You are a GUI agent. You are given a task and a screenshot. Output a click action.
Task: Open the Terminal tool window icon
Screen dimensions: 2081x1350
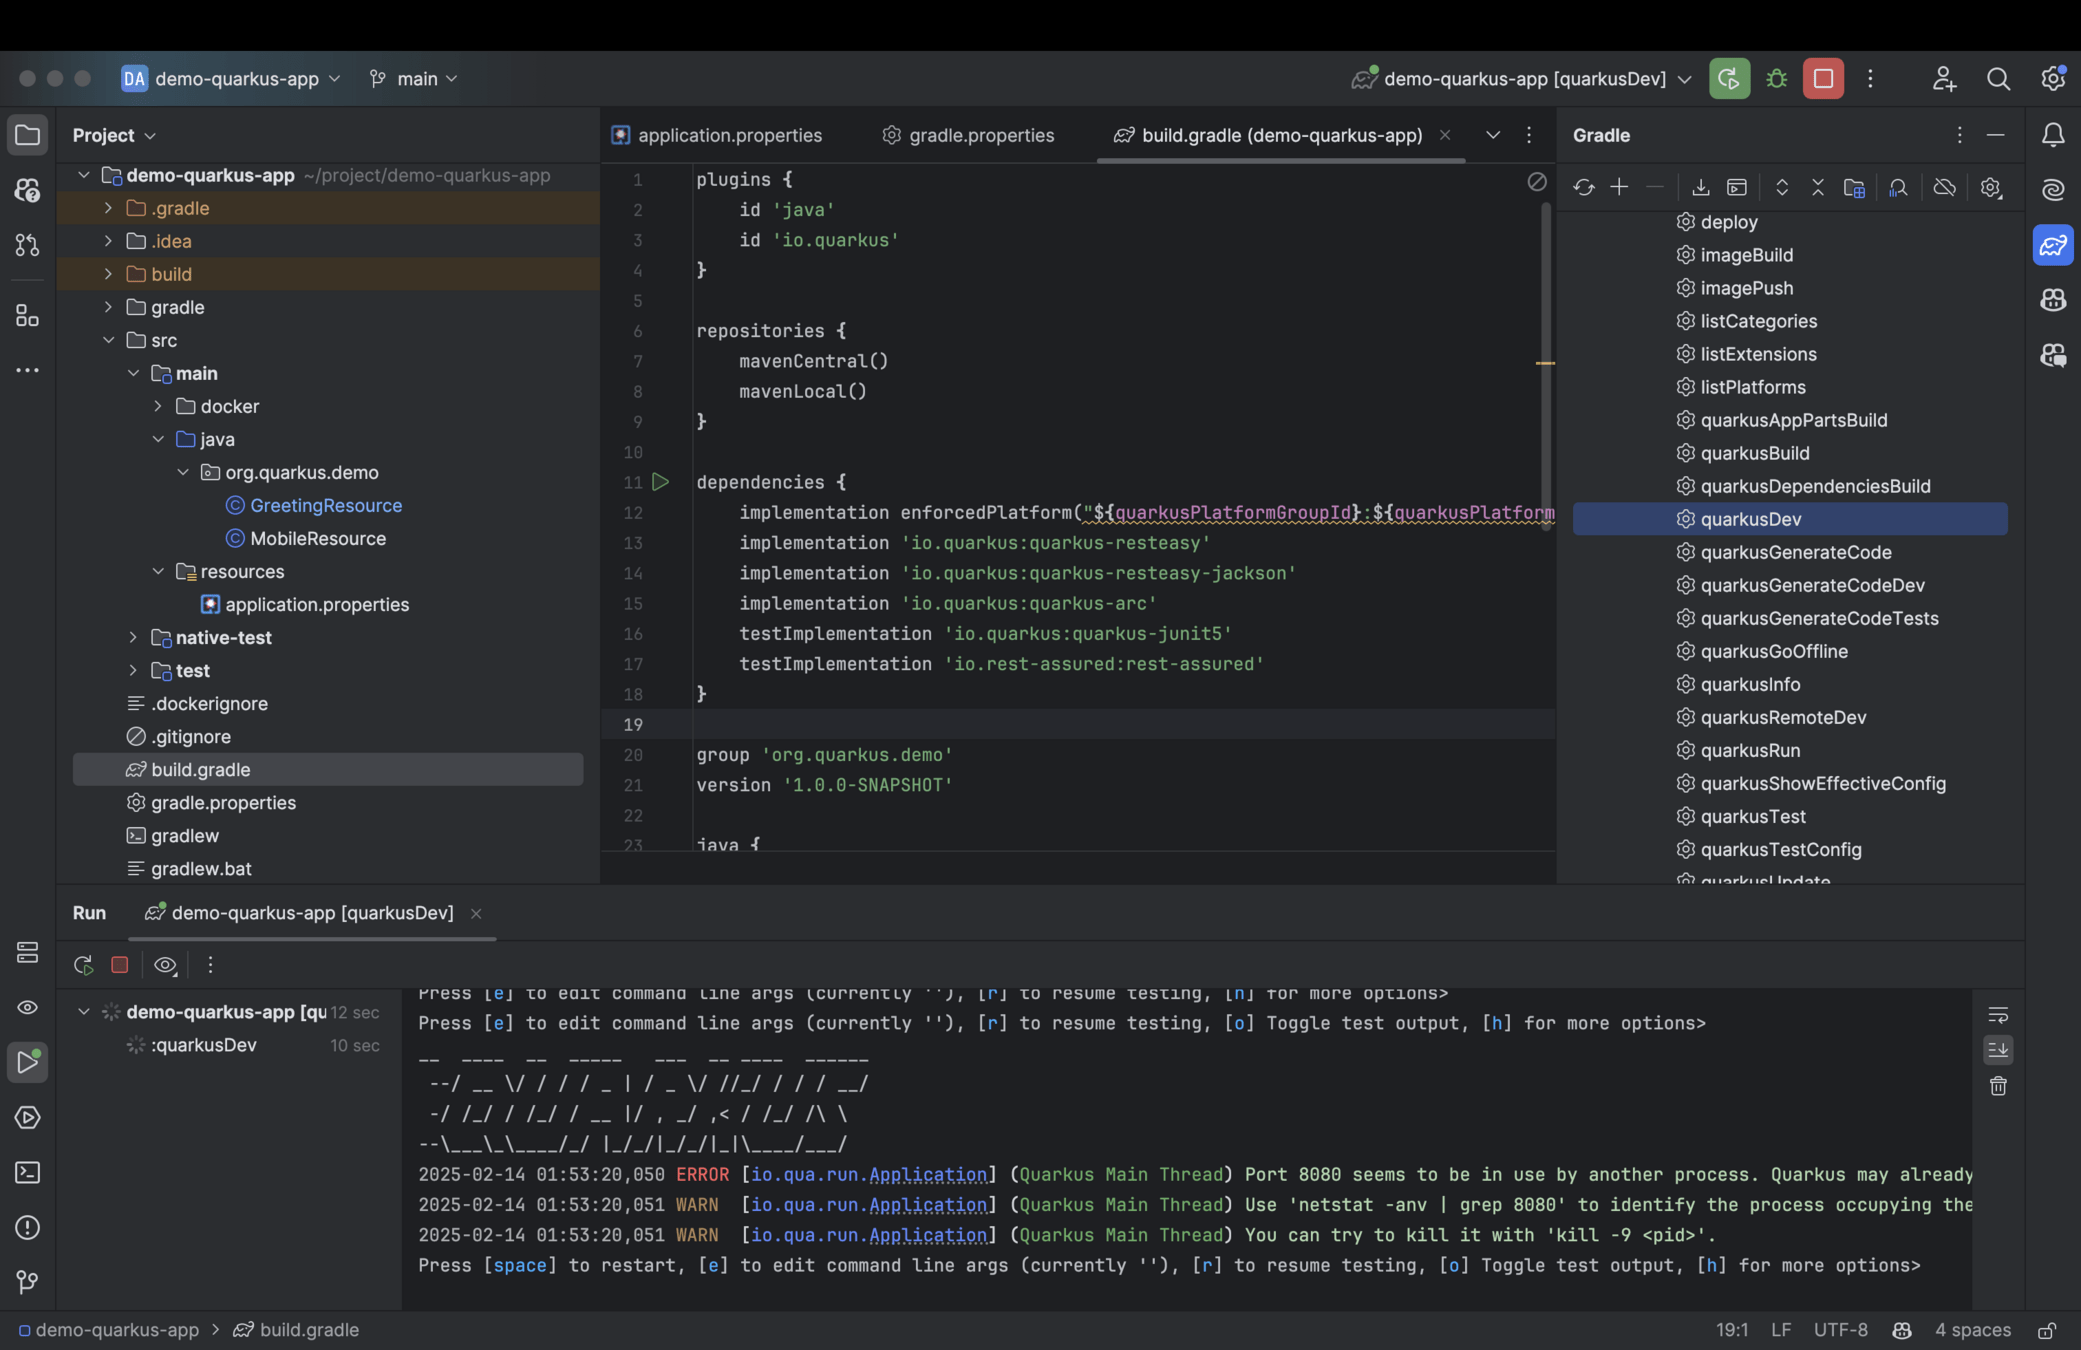(27, 1172)
